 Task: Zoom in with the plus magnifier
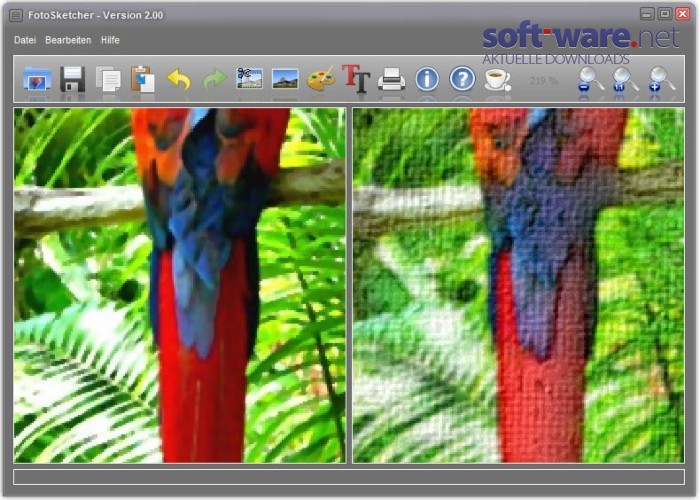pyautogui.click(x=661, y=79)
